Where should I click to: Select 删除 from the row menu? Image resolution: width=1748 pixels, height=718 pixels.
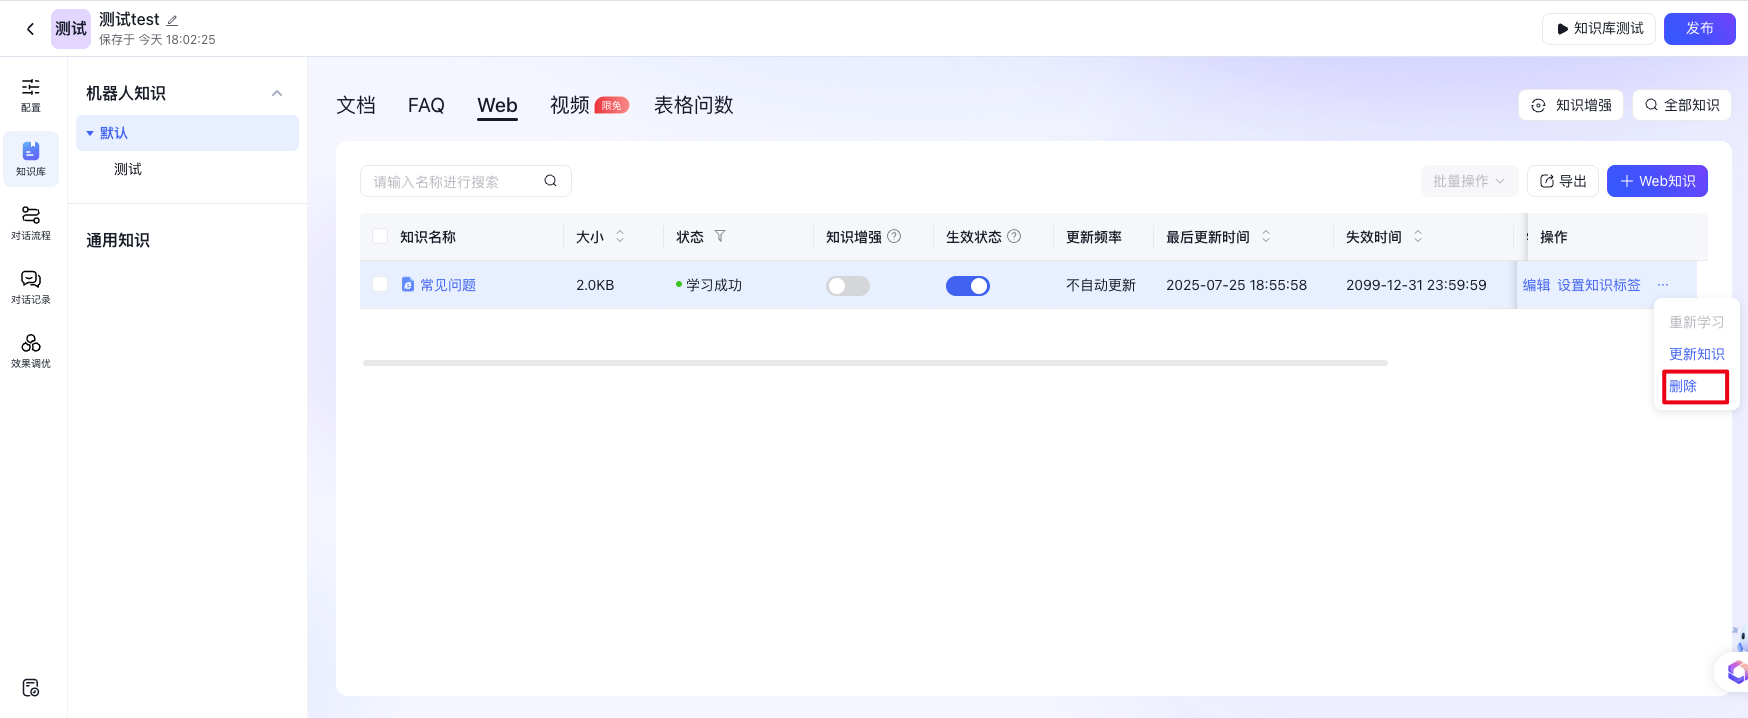(x=1684, y=386)
